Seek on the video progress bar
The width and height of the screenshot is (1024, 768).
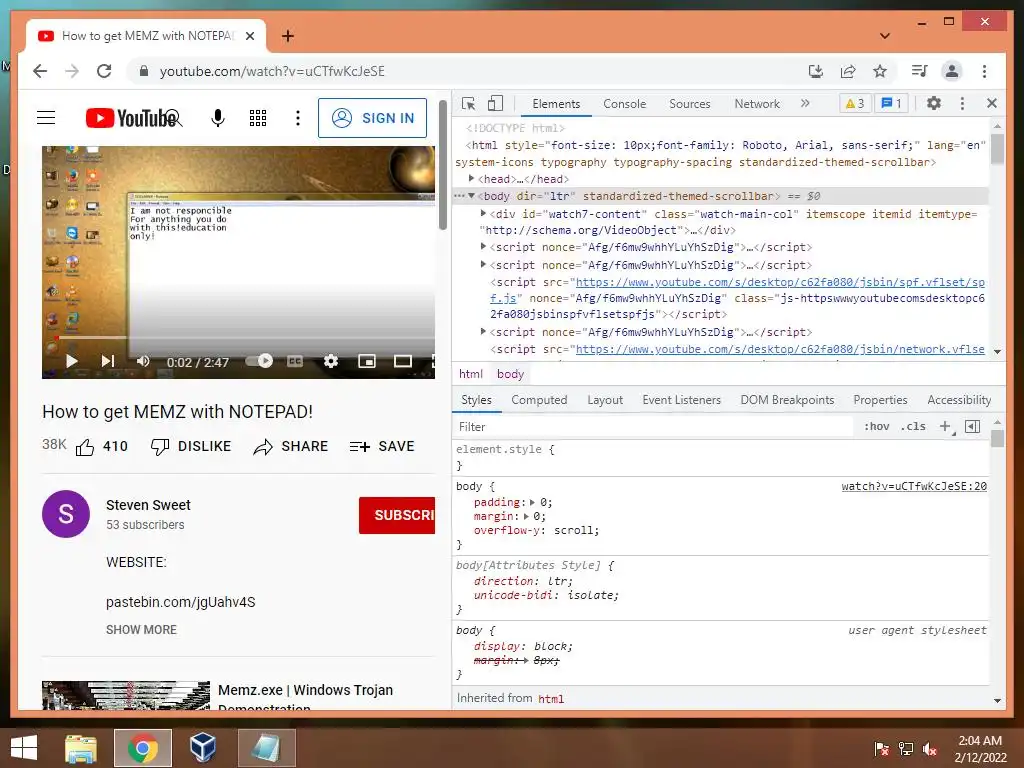click(244, 338)
